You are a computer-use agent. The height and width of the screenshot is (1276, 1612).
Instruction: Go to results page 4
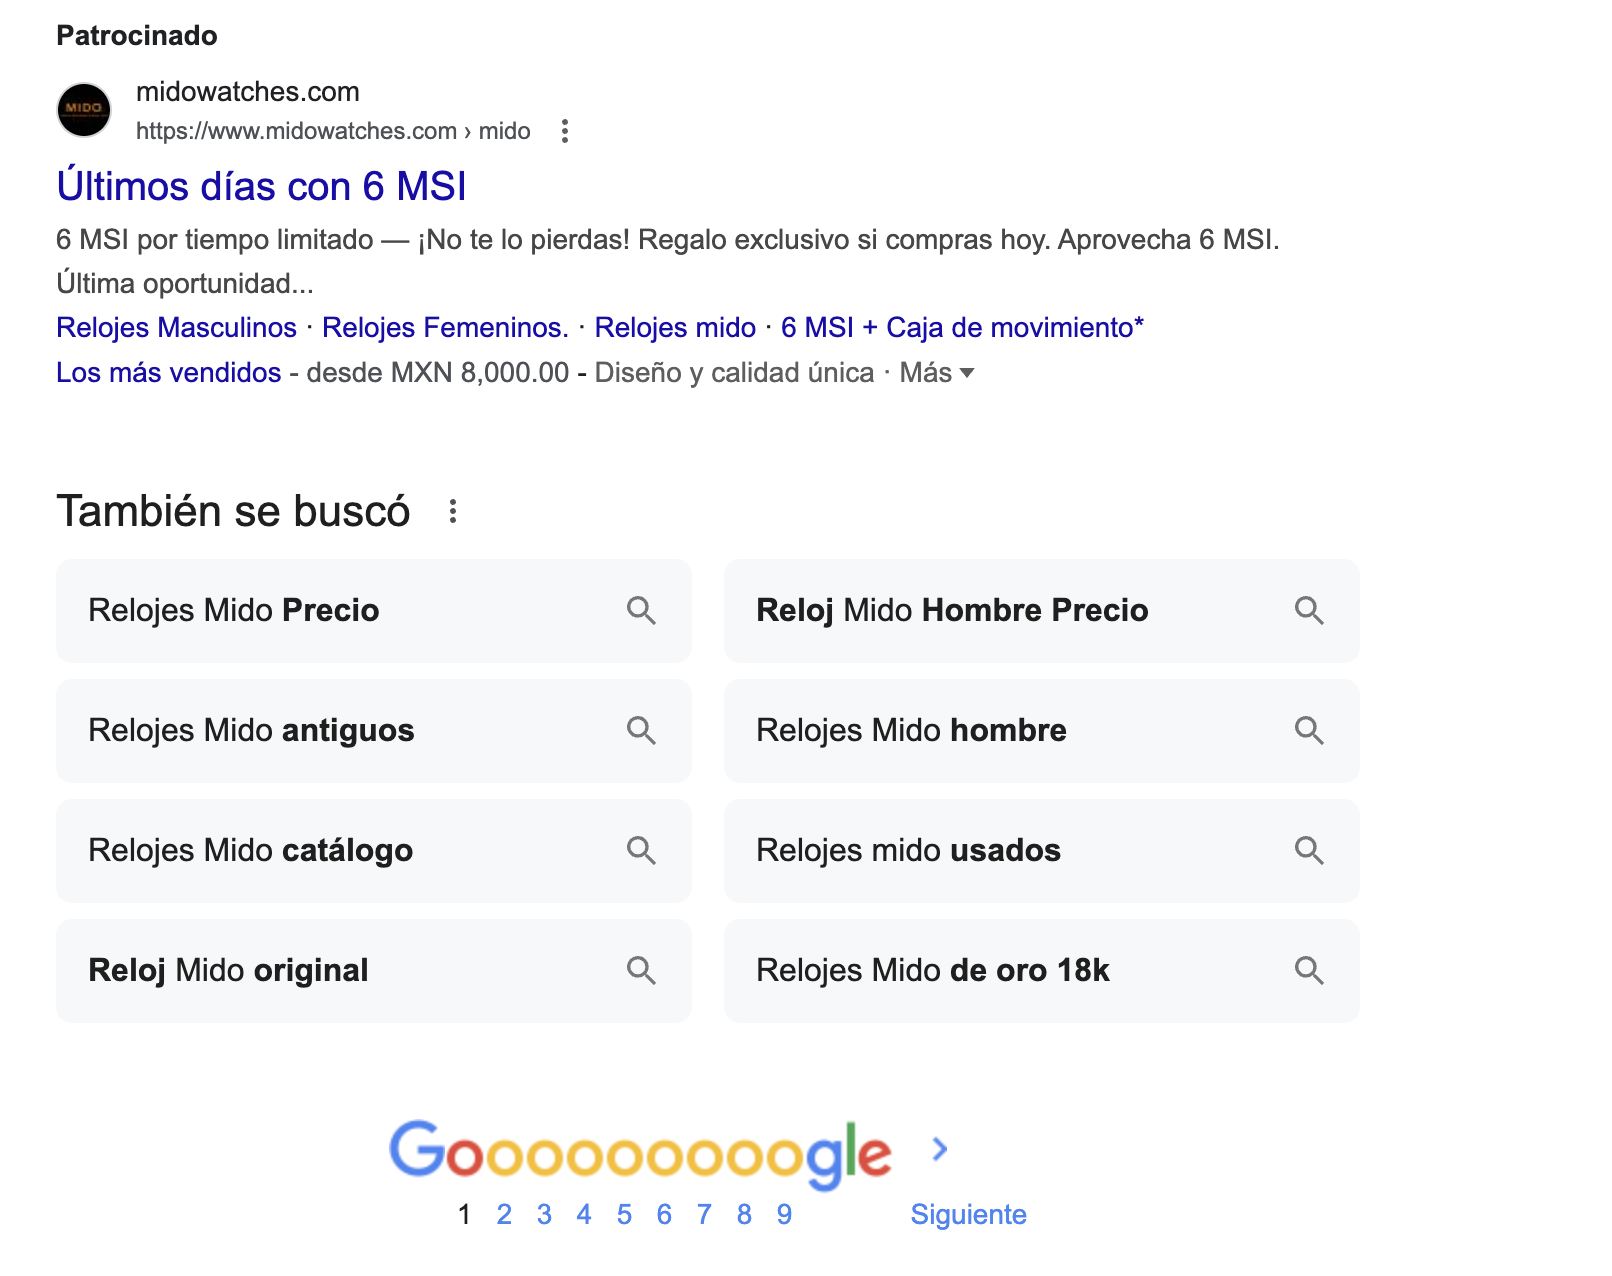[x=584, y=1214]
